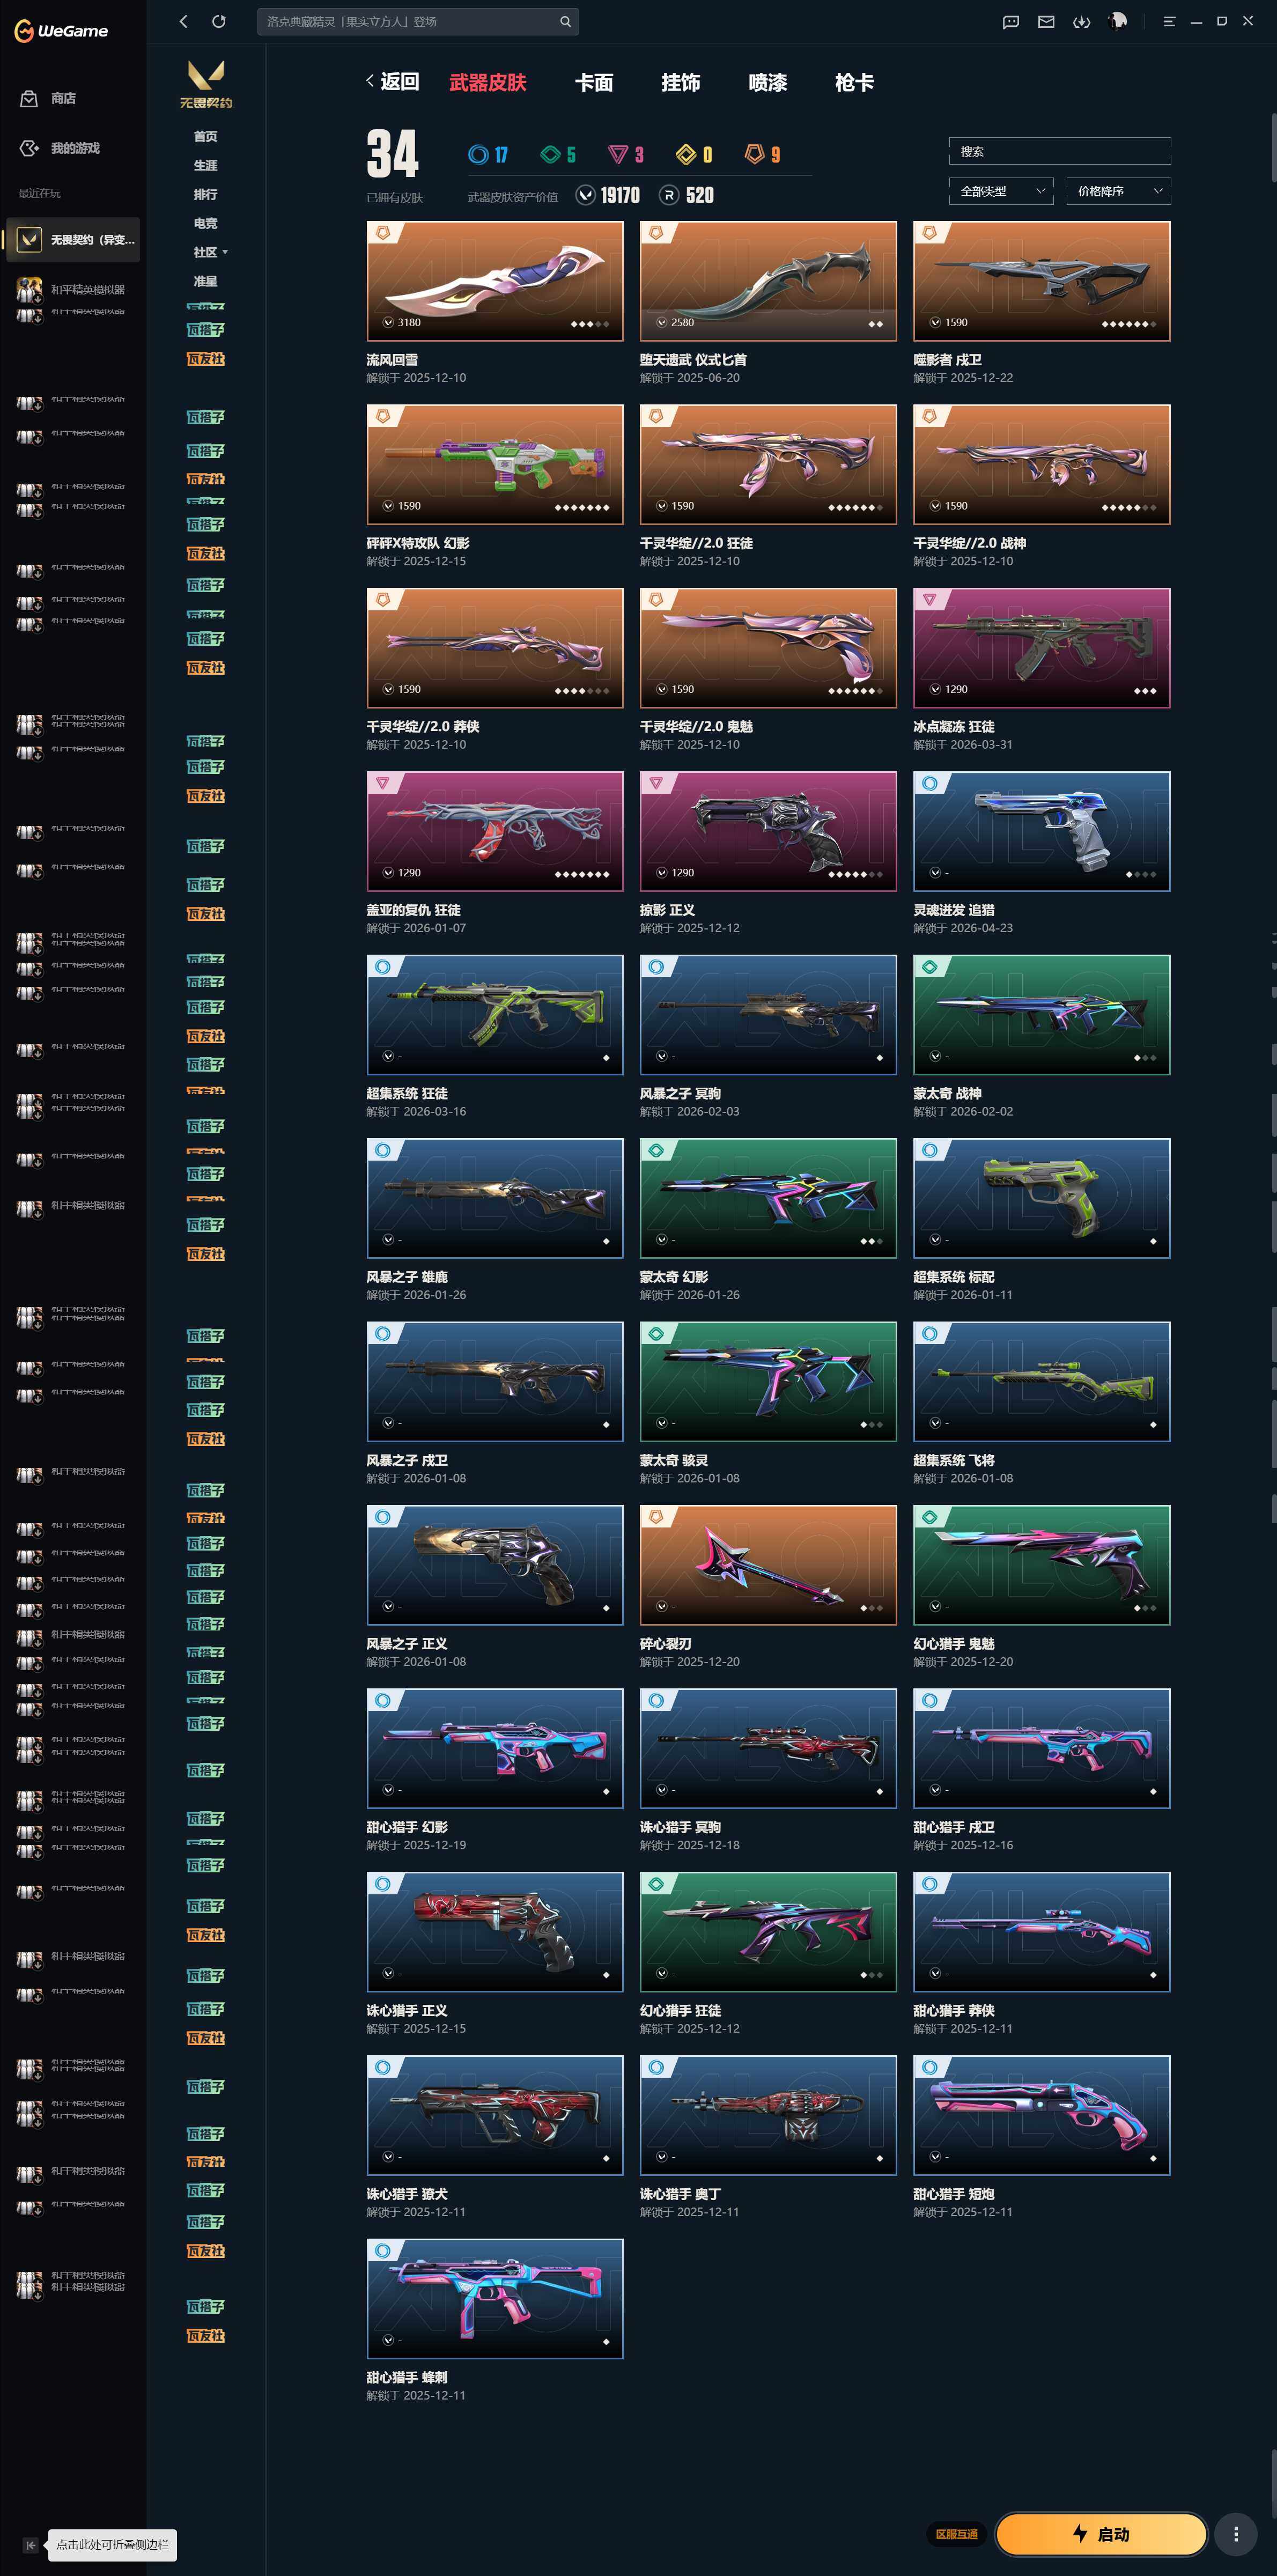Image resolution: width=1277 pixels, height=2576 pixels.
Task: Click the user avatar in the title bar
Action: pyautogui.click(x=1117, y=21)
